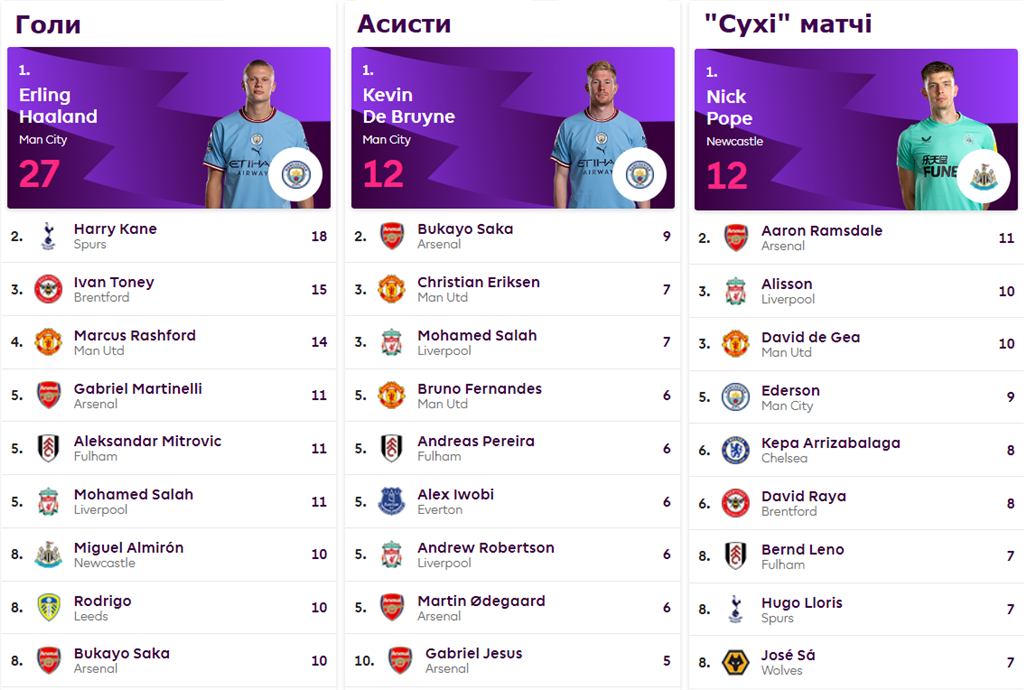Click the Everton crest next to Alex Iwobi
The image size is (1024, 690).
point(392,501)
